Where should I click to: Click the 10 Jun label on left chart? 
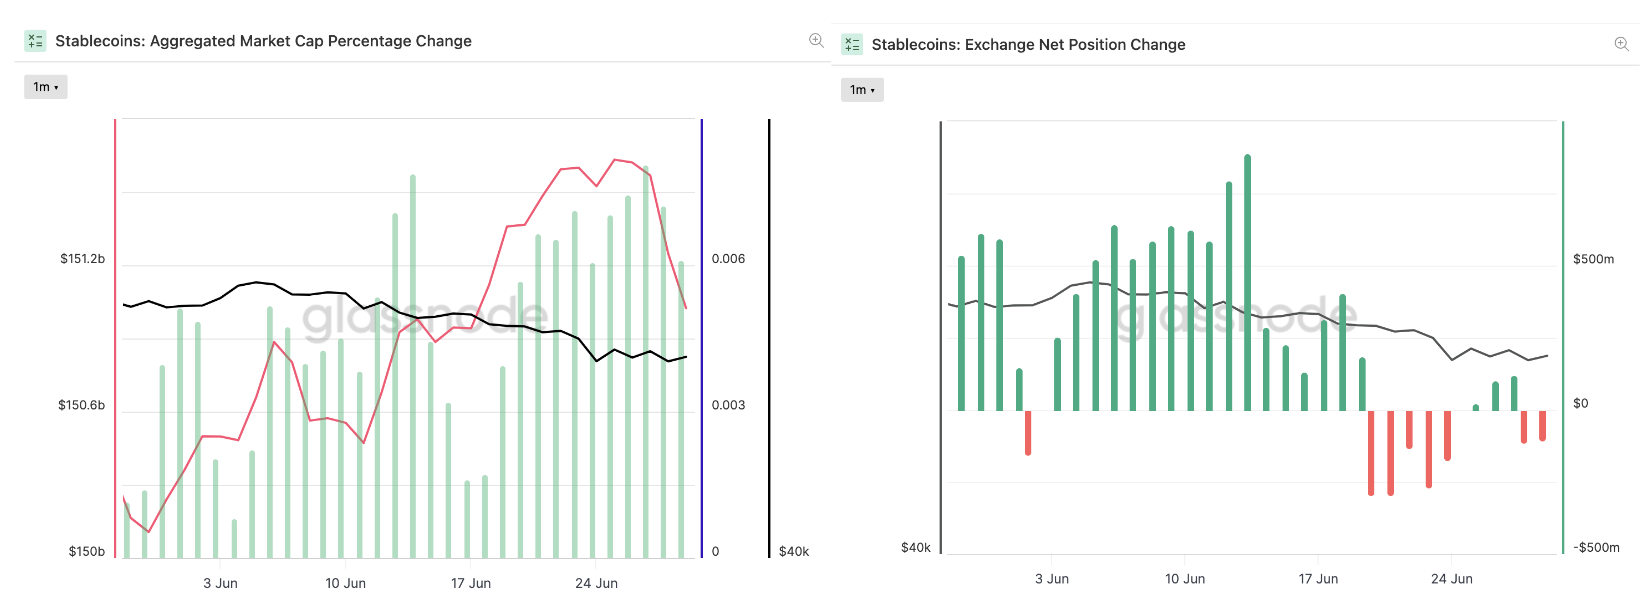345,583
